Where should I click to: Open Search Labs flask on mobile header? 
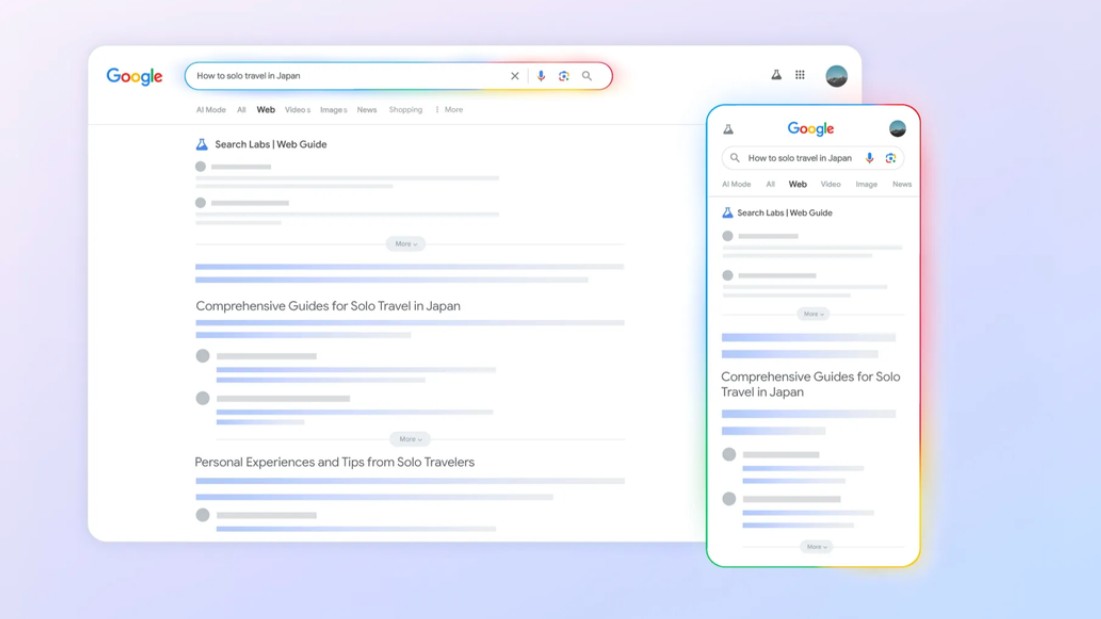tap(728, 129)
